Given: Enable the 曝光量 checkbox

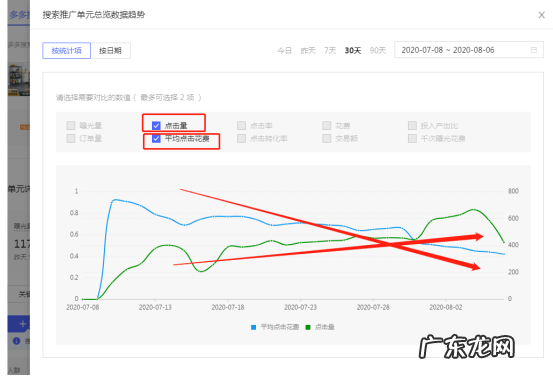Looking at the screenshot, I should point(71,126).
